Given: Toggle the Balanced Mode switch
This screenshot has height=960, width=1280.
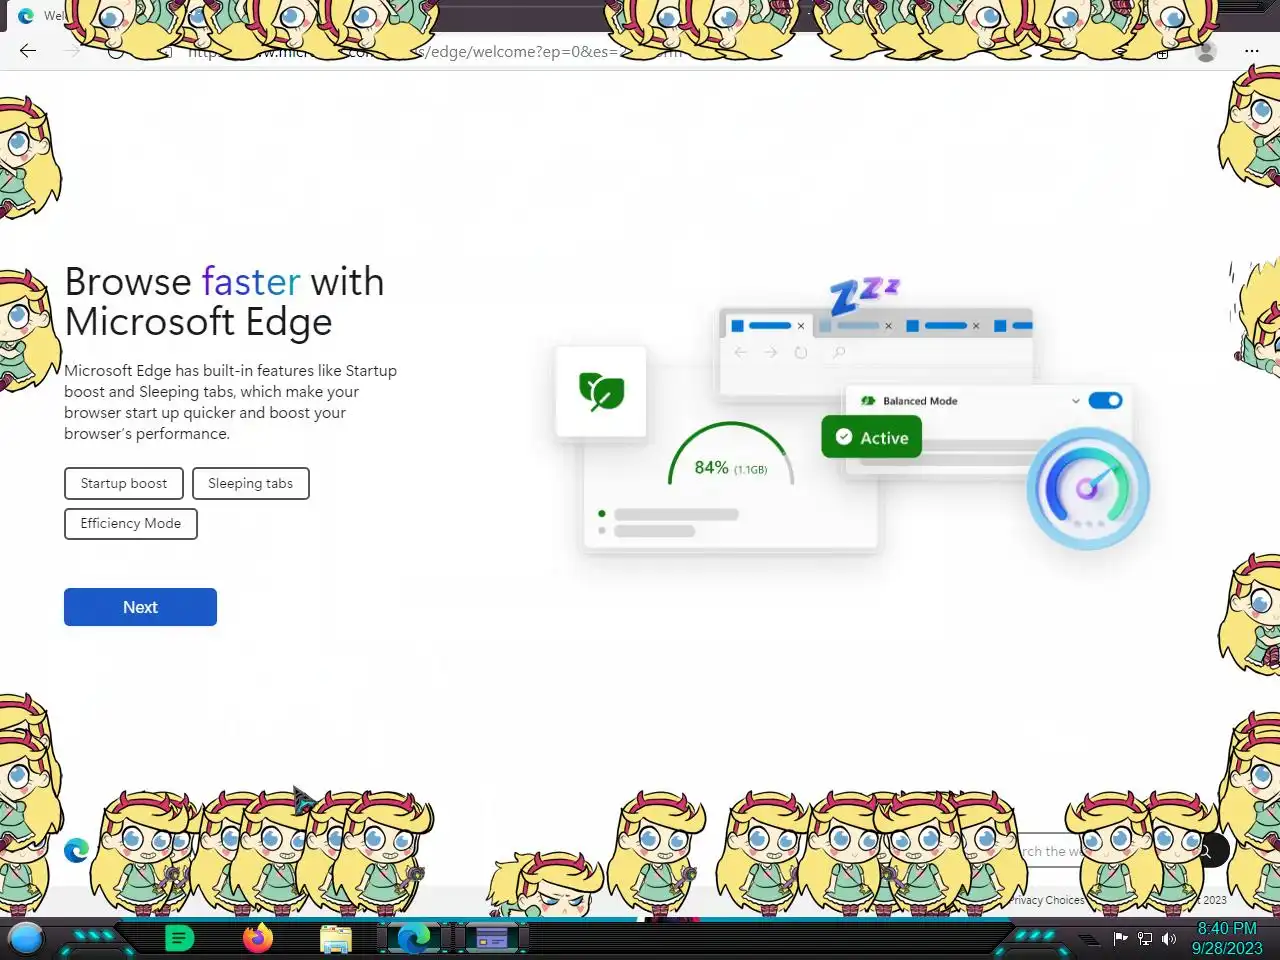Looking at the screenshot, I should coord(1105,400).
